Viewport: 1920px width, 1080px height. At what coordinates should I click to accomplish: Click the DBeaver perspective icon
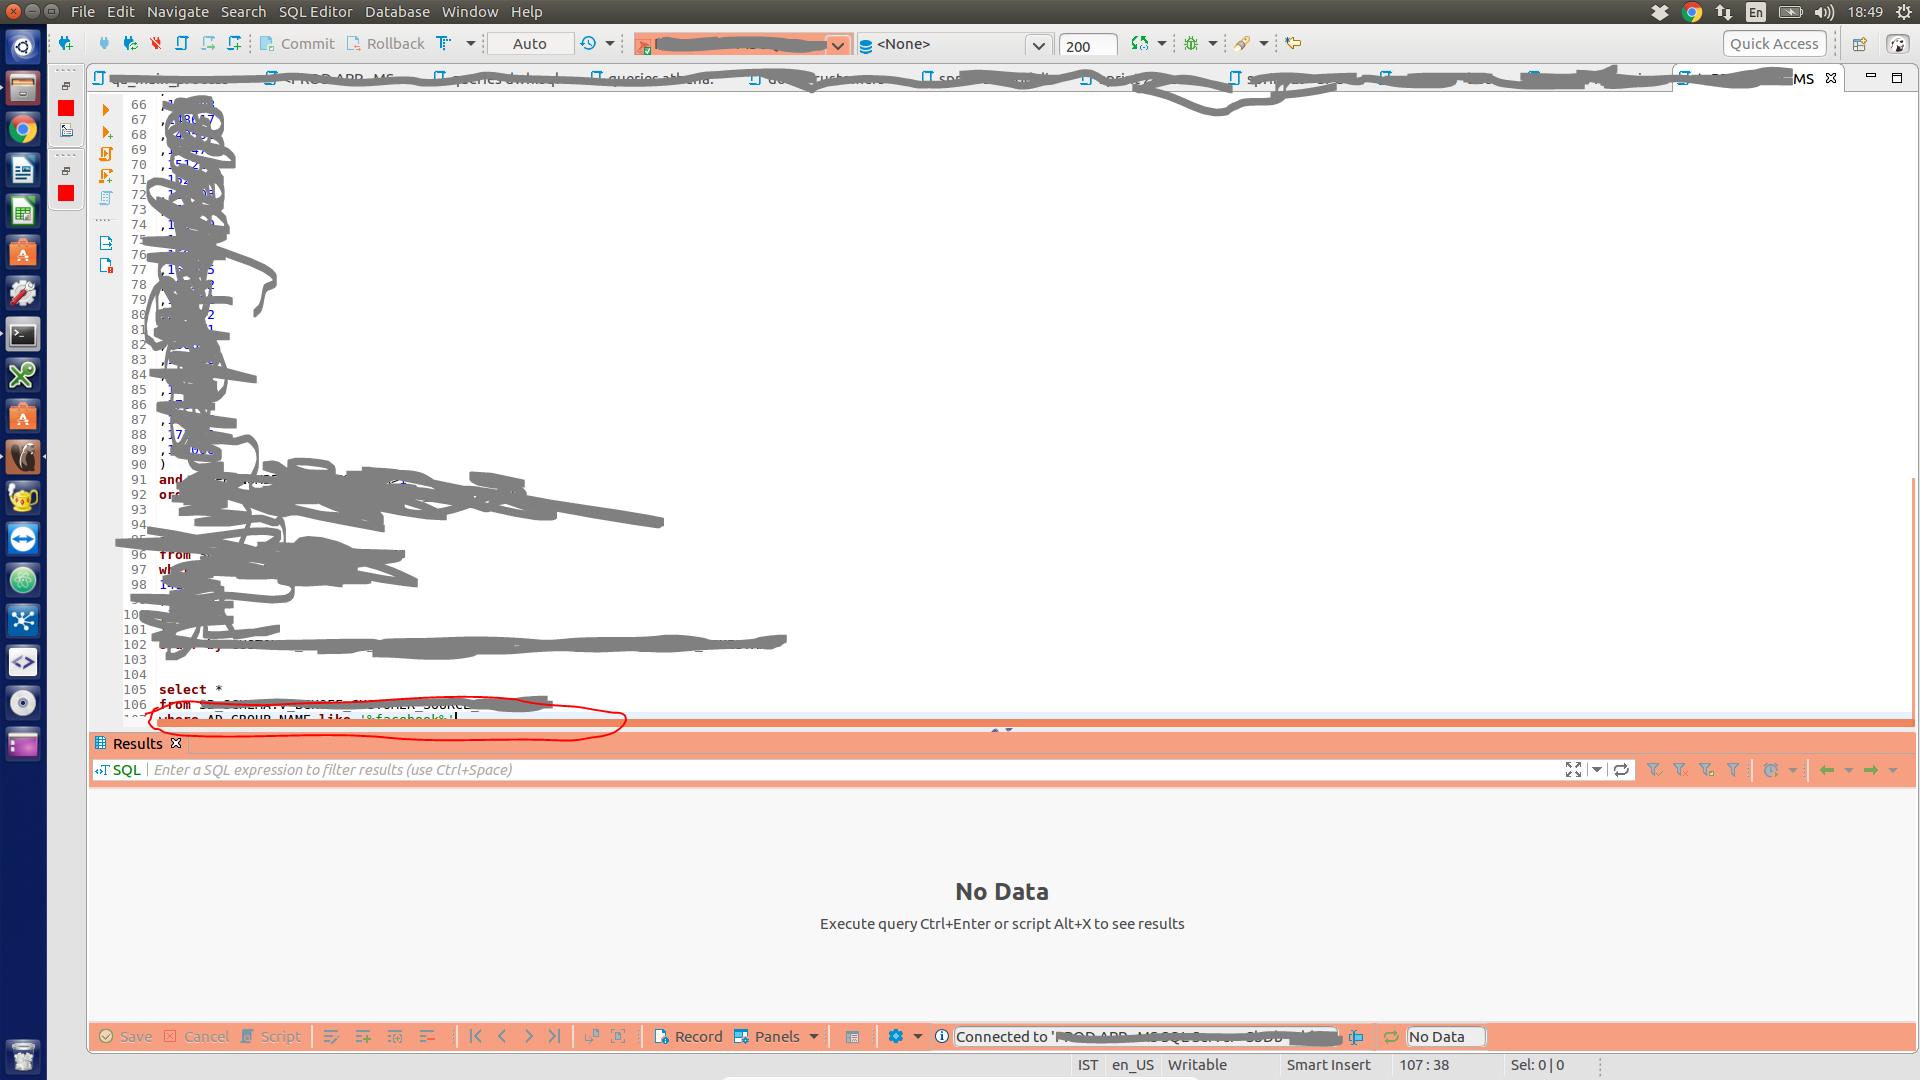coord(1897,44)
